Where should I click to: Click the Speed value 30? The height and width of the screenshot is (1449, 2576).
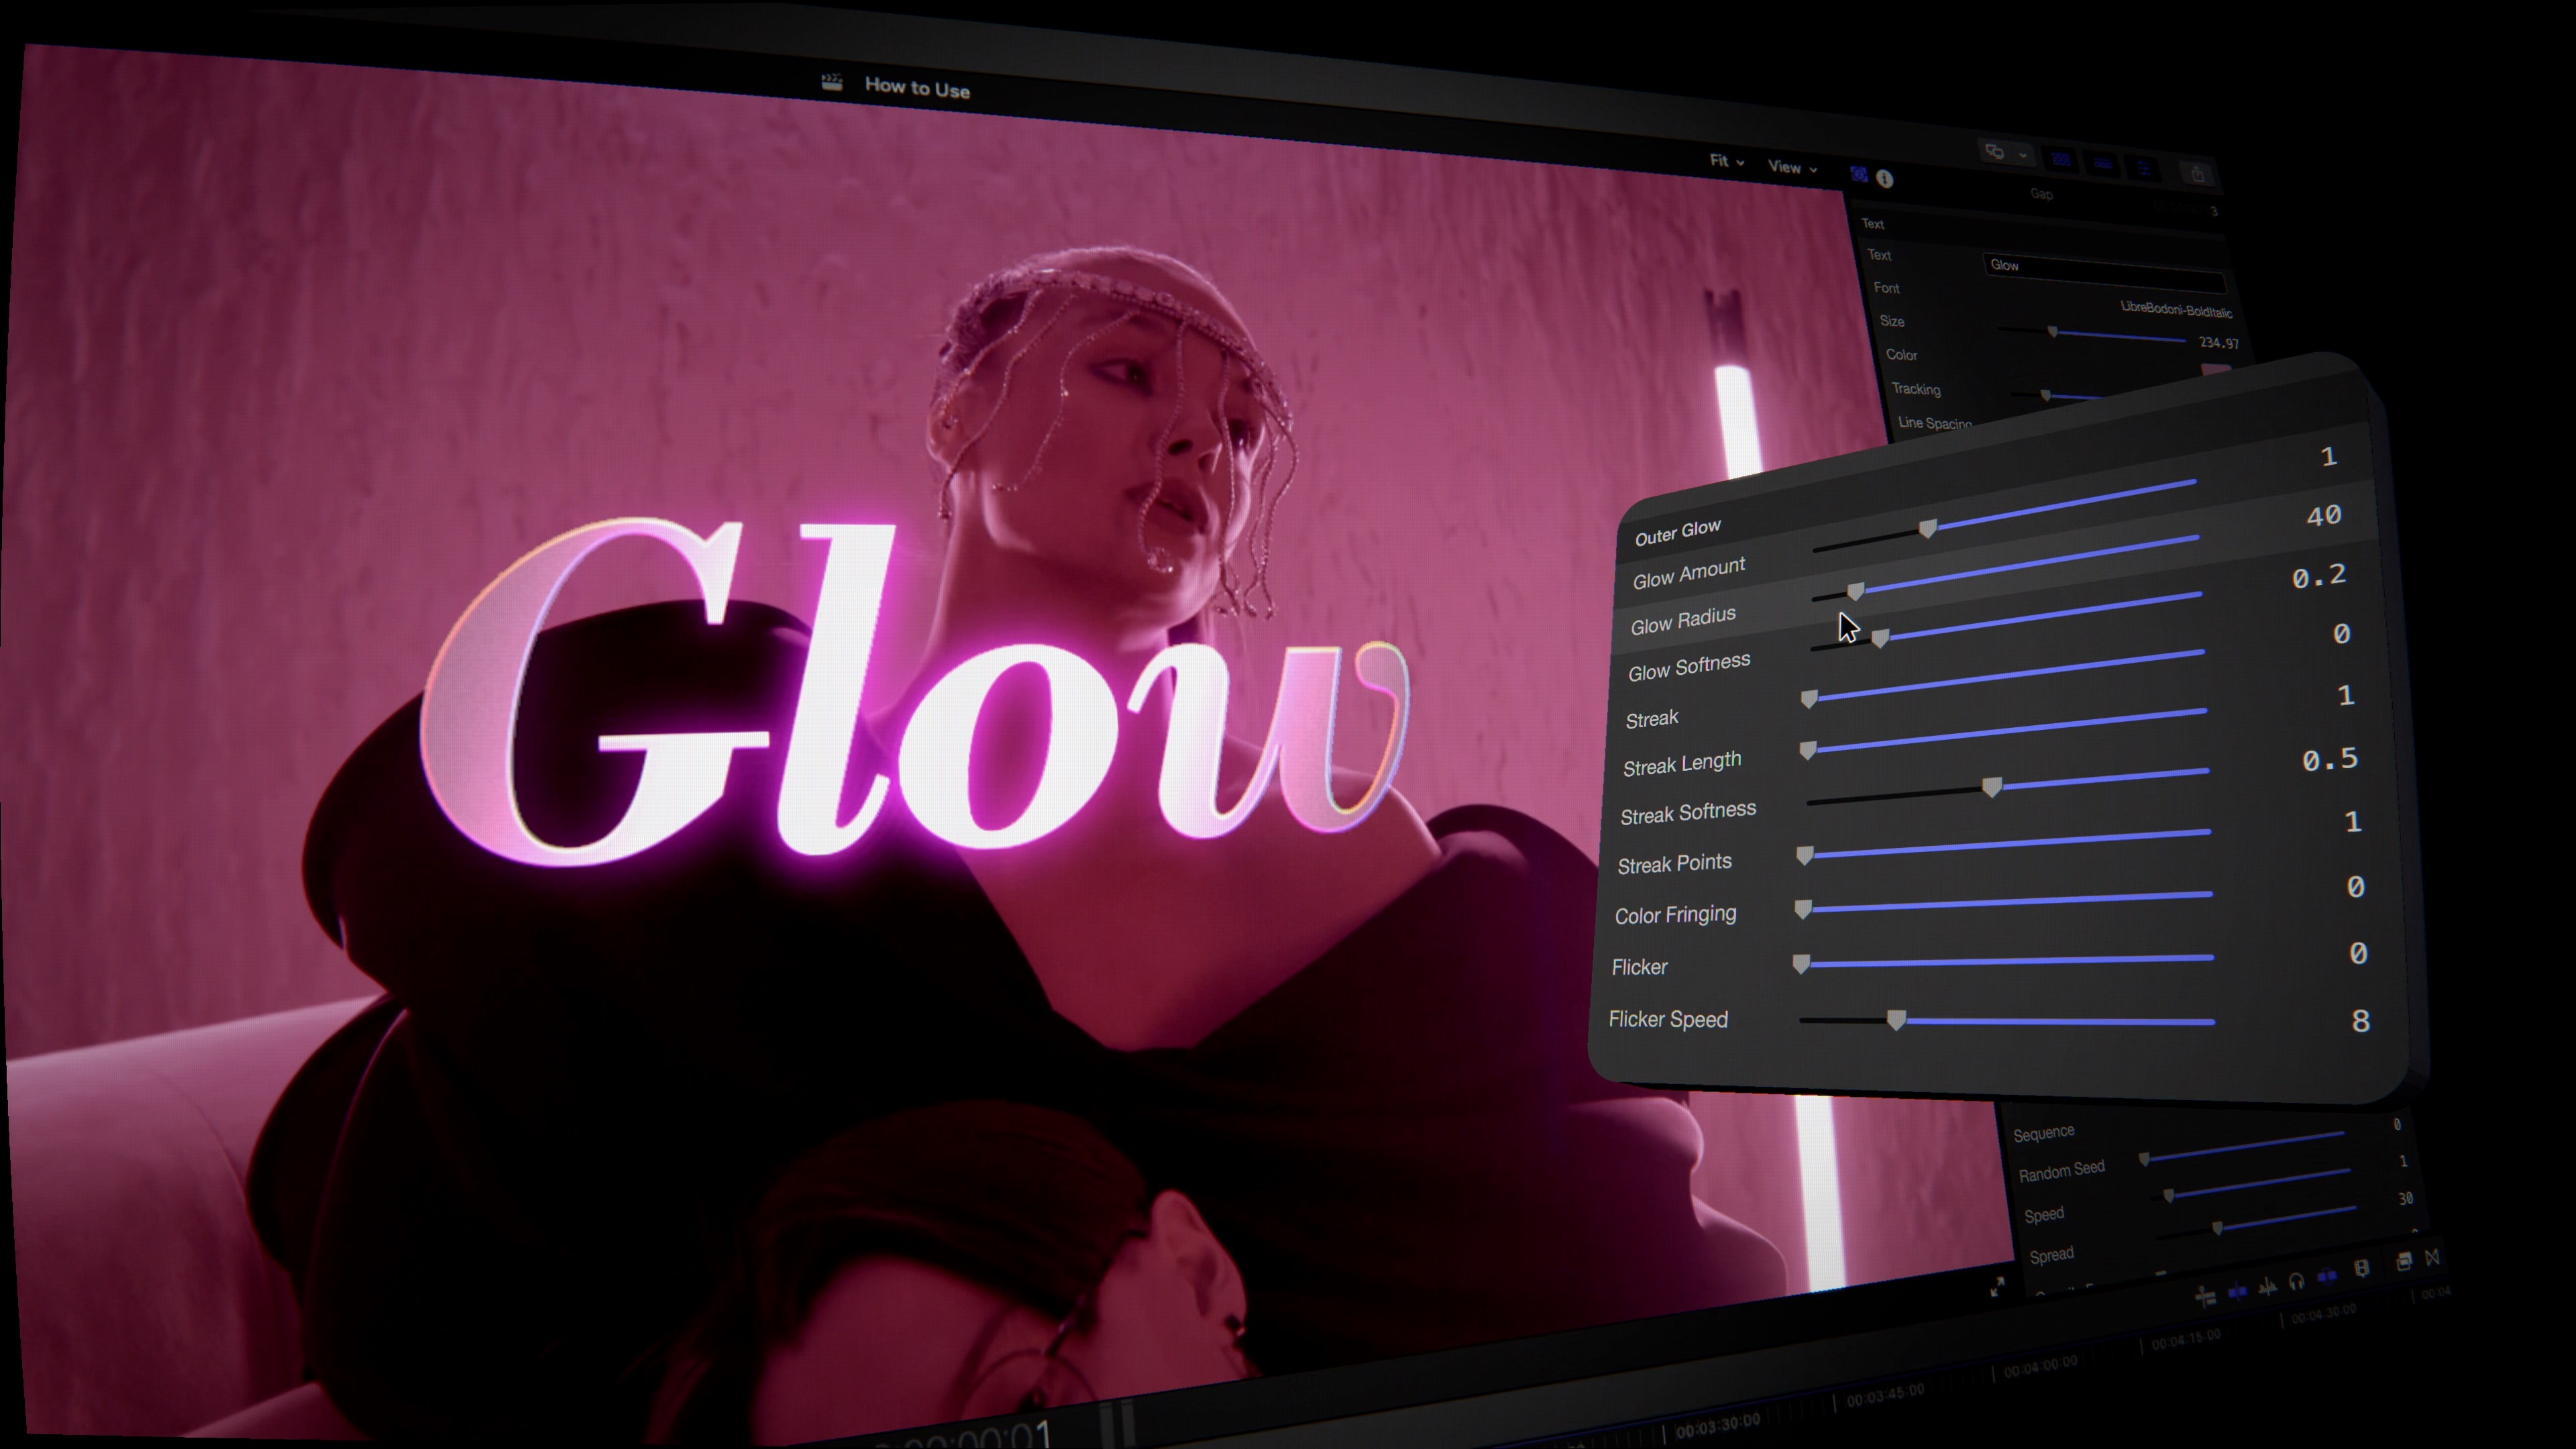(x=2405, y=1198)
